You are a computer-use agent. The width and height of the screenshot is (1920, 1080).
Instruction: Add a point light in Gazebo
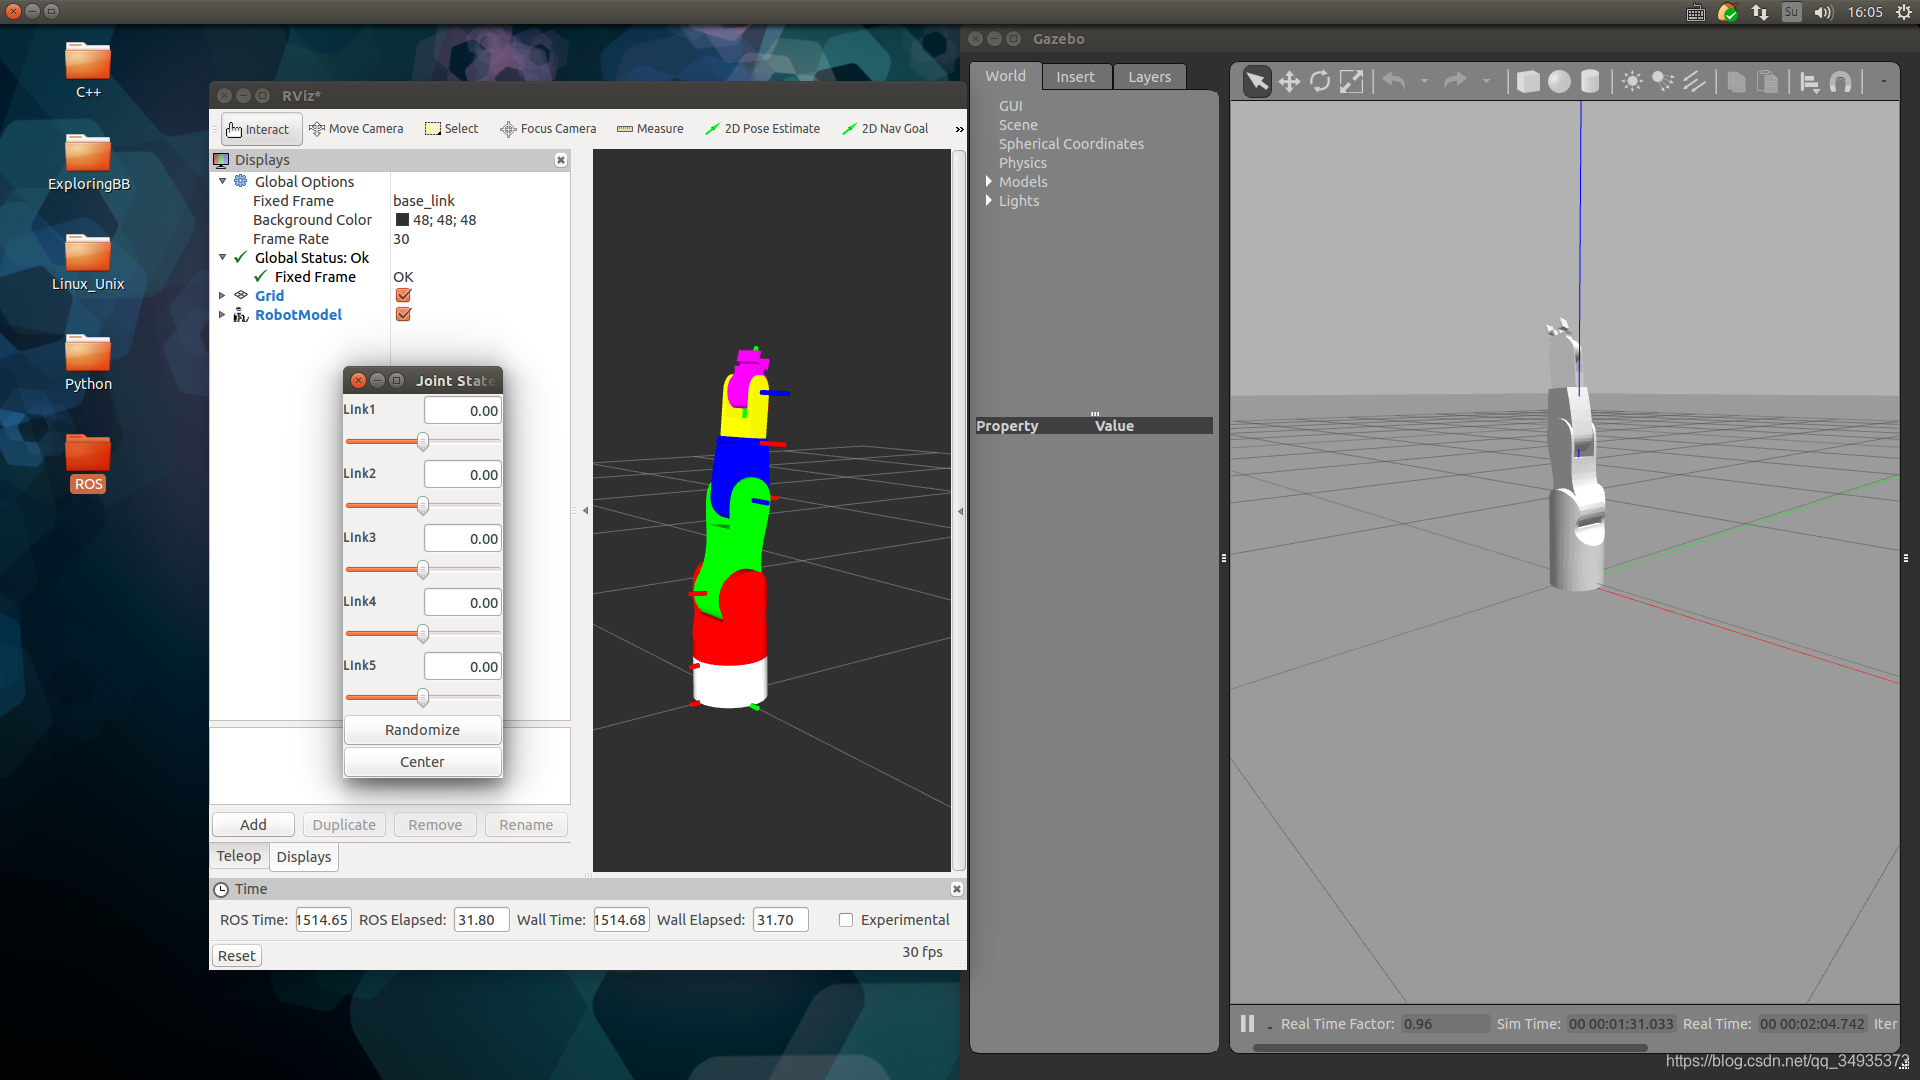tap(1632, 82)
